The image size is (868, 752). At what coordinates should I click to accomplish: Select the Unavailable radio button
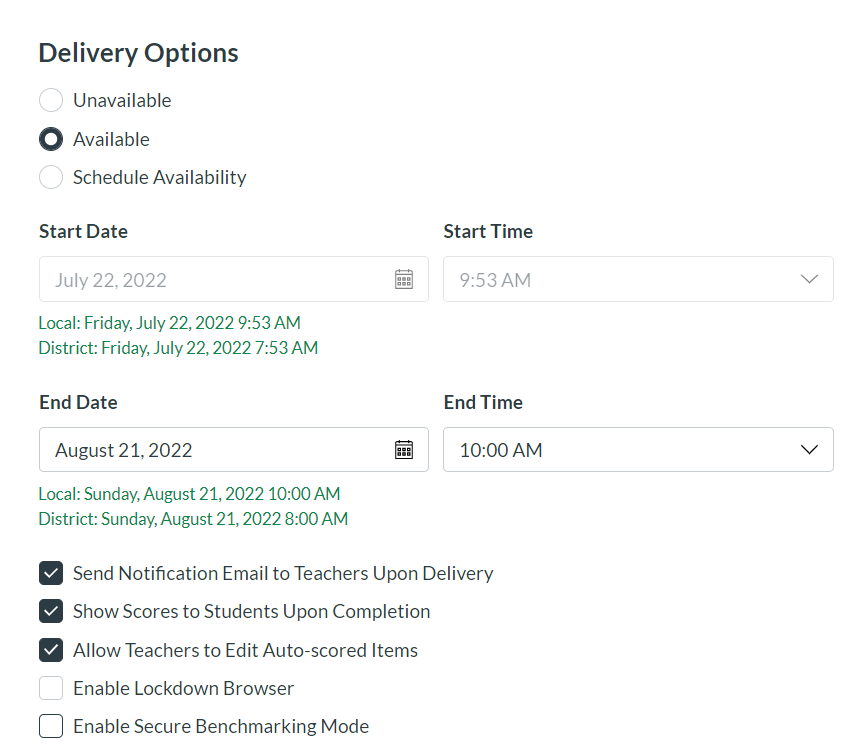pyautogui.click(x=51, y=100)
